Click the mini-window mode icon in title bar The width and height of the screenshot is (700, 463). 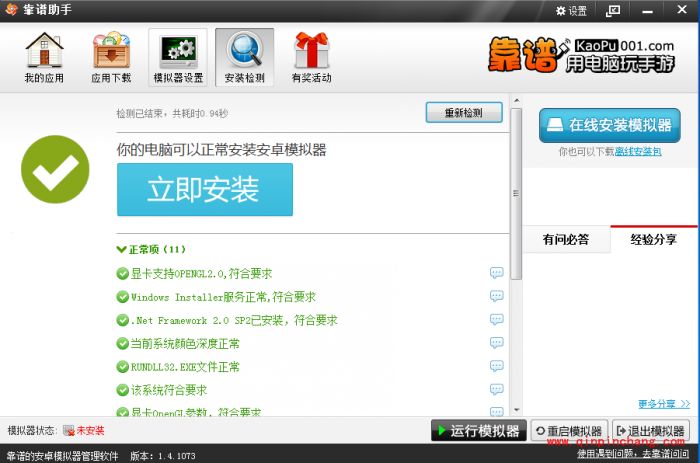coord(613,11)
